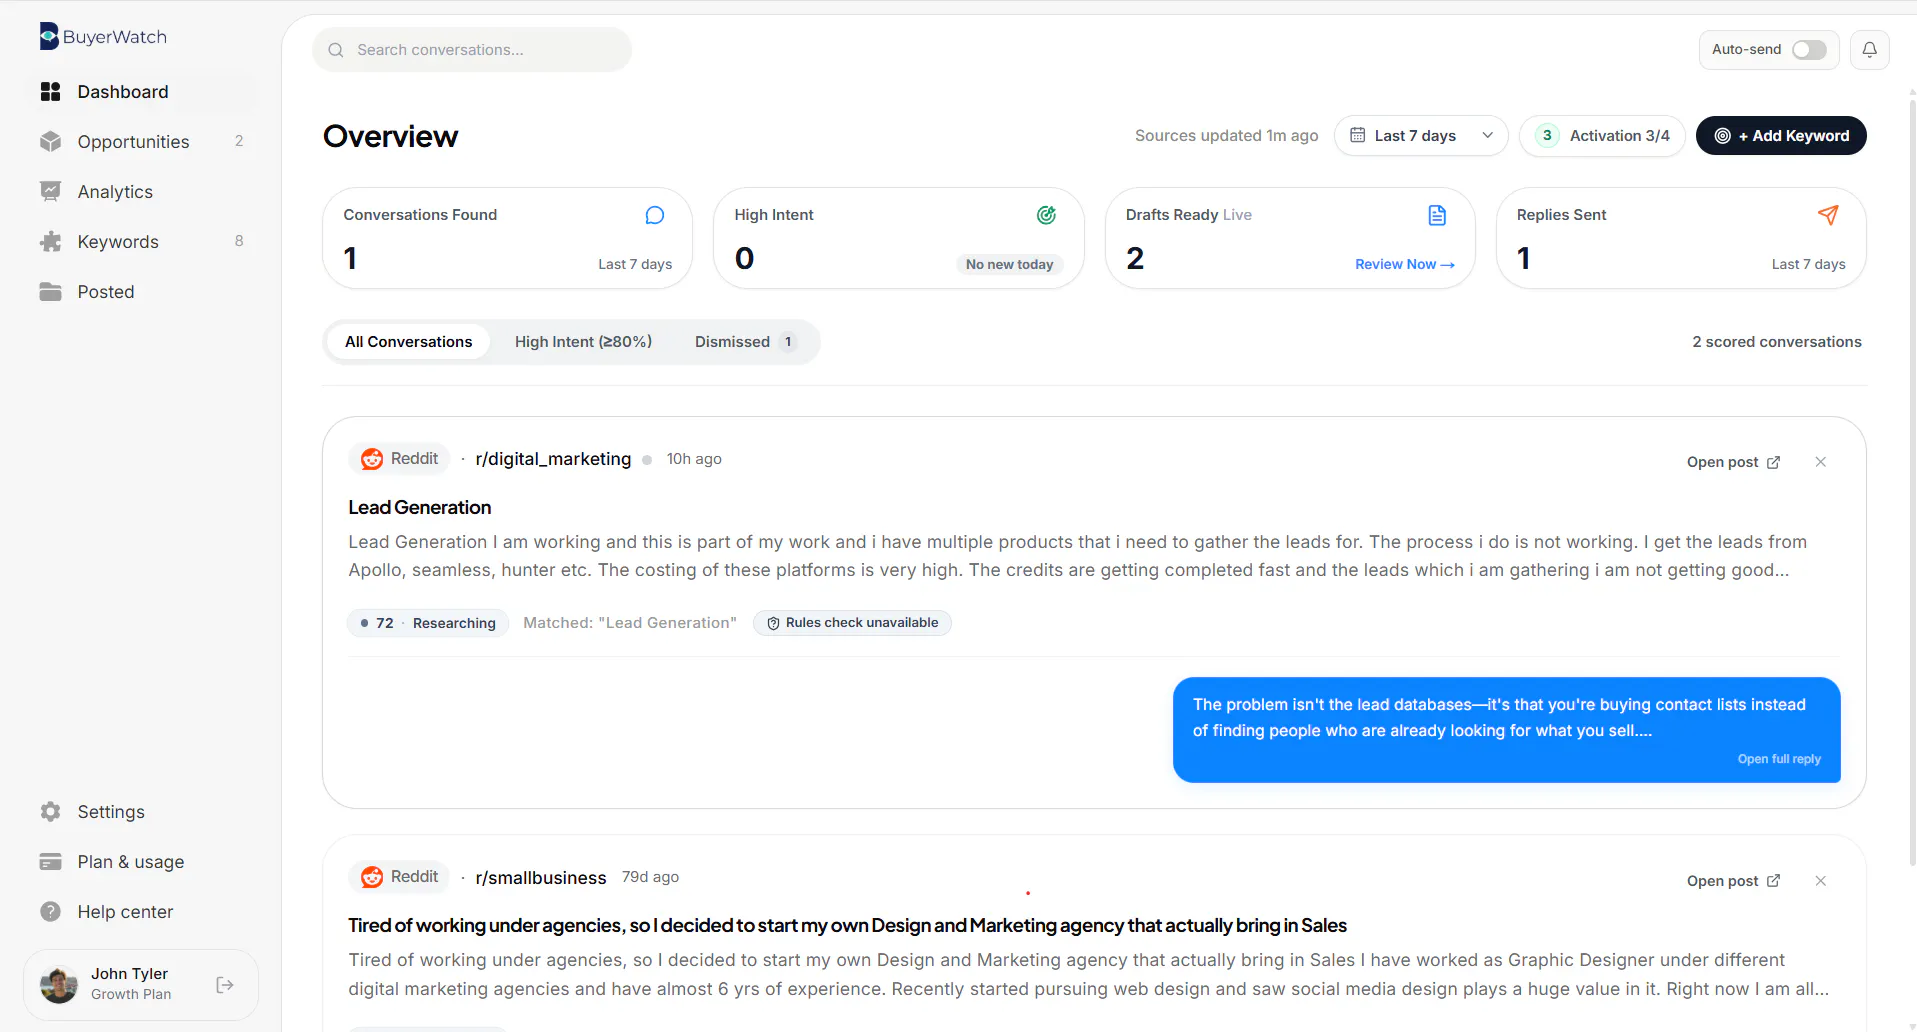
Task: Click the Plan & usage card icon
Action: point(51,862)
